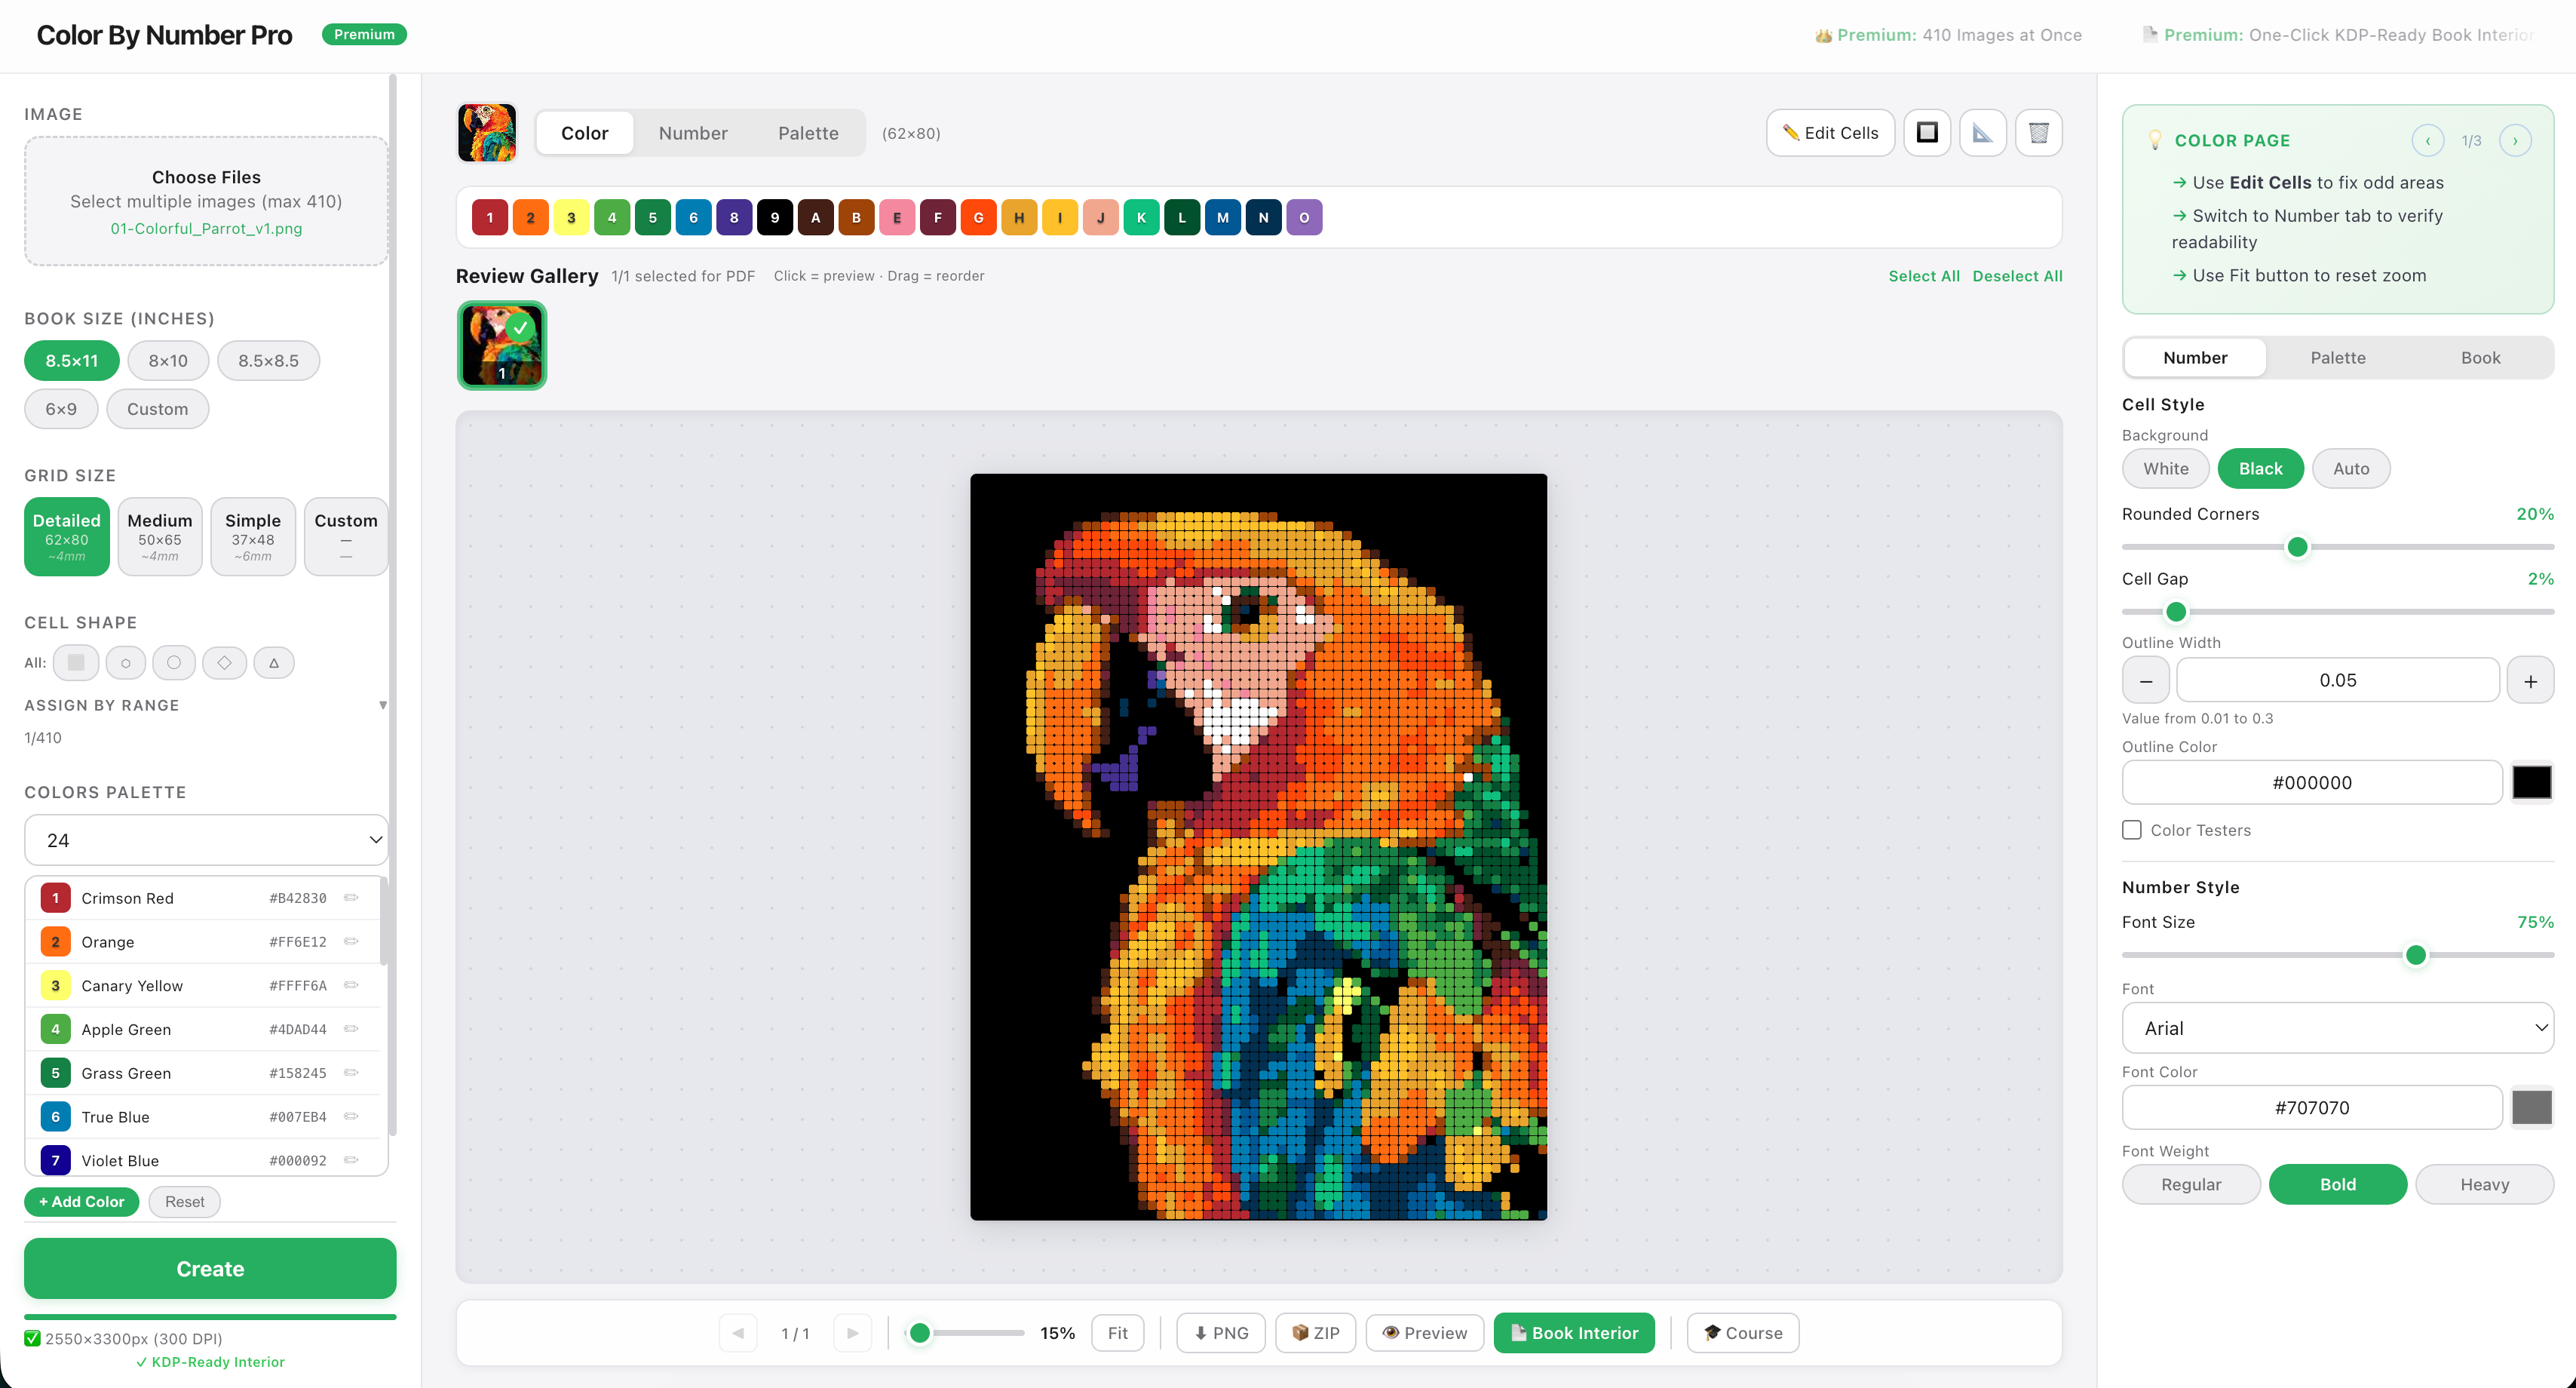Image resolution: width=2576 pixels, height=1388 pixels.
Task: Open the Book tab in the right panel
Action: pos(2480,357)
